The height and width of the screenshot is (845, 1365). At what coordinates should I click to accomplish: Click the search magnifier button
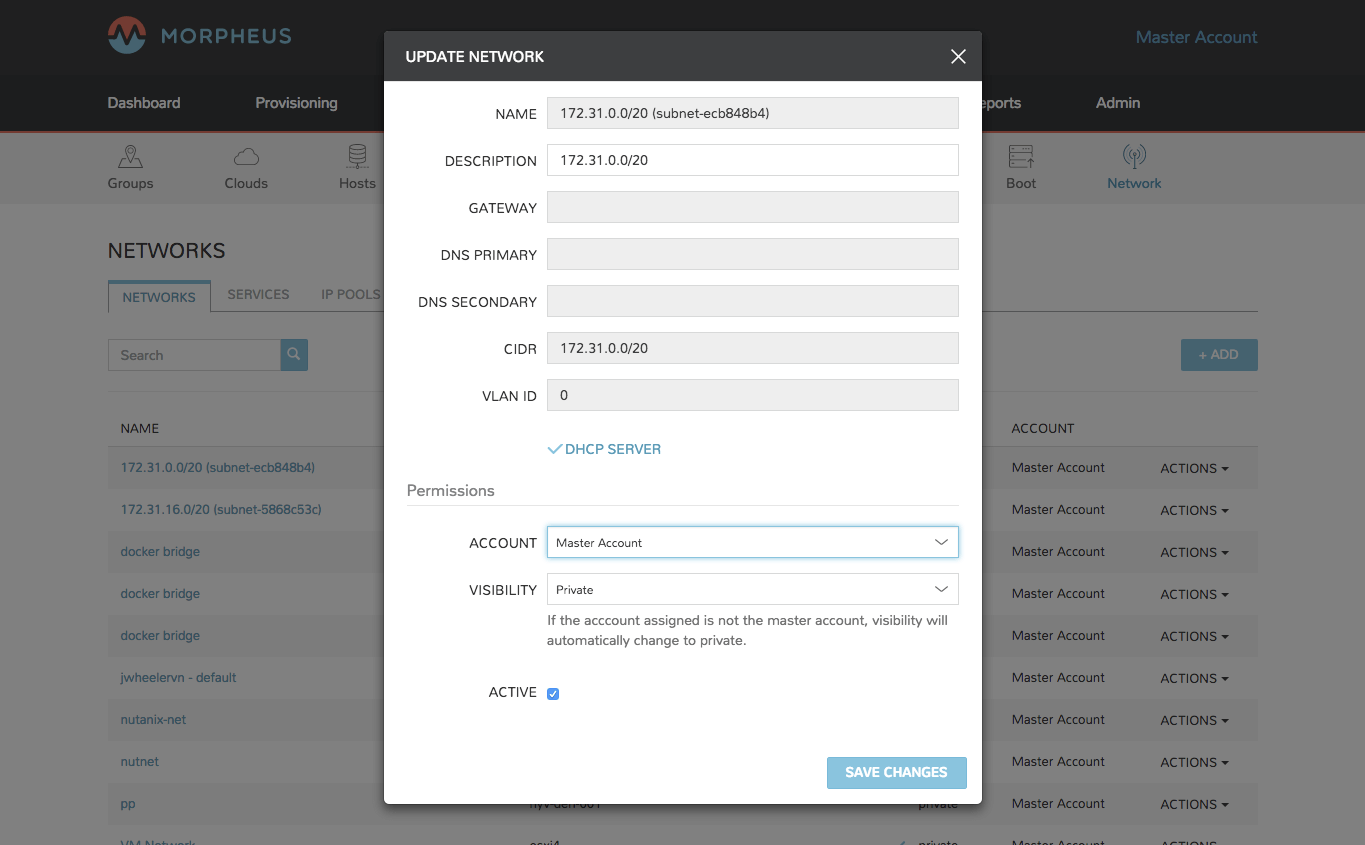[294, 355]
